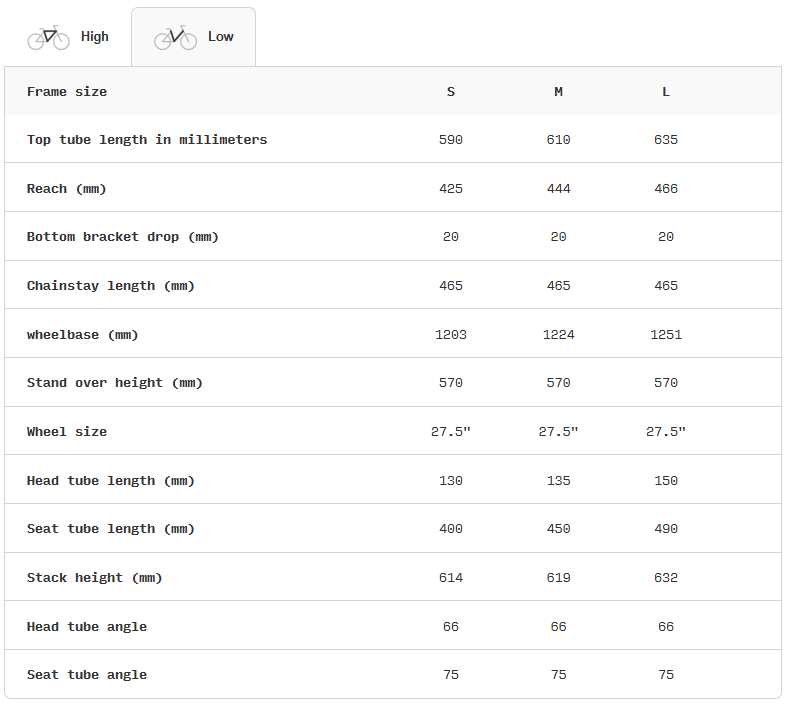Screen dimensions: 790x704
Task: Select the L frame size column header
Action: (666, 92)
